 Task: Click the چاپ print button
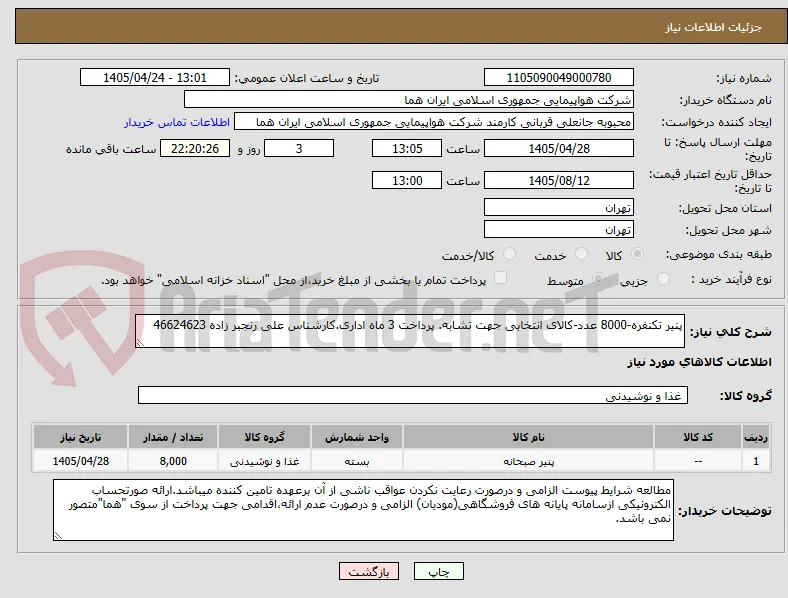pos(439,571)
